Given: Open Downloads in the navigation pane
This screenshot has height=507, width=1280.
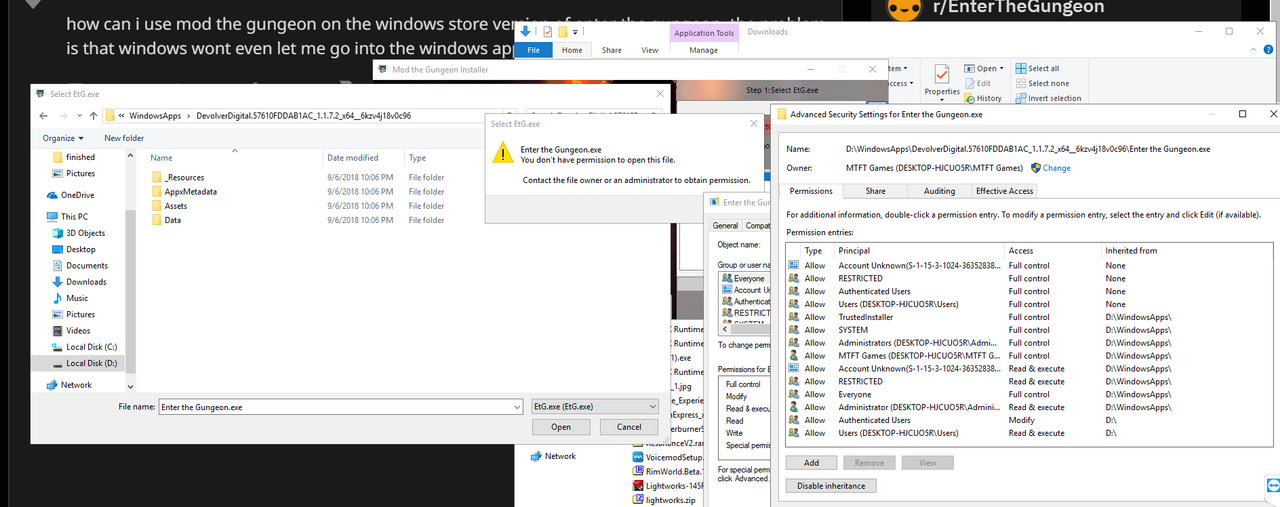Looking at the screenshot, I should pyautogui.click(x=86, y=282).
